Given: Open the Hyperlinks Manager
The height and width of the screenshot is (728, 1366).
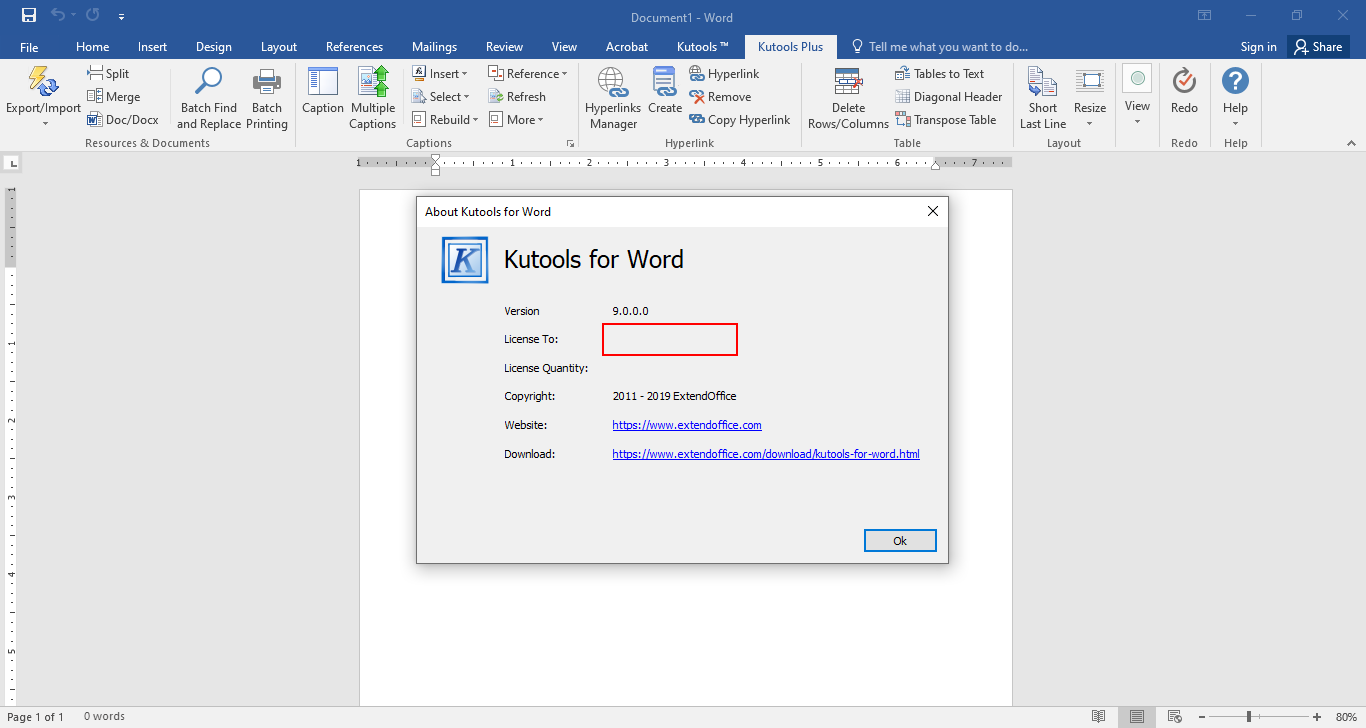Looking at the screenshot, I should click(613, 98).
